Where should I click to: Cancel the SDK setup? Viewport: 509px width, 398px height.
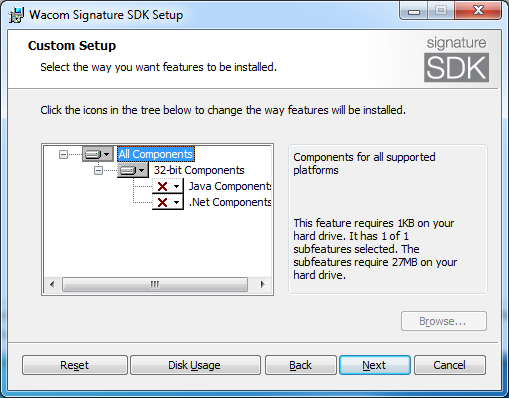click(450, 365)
